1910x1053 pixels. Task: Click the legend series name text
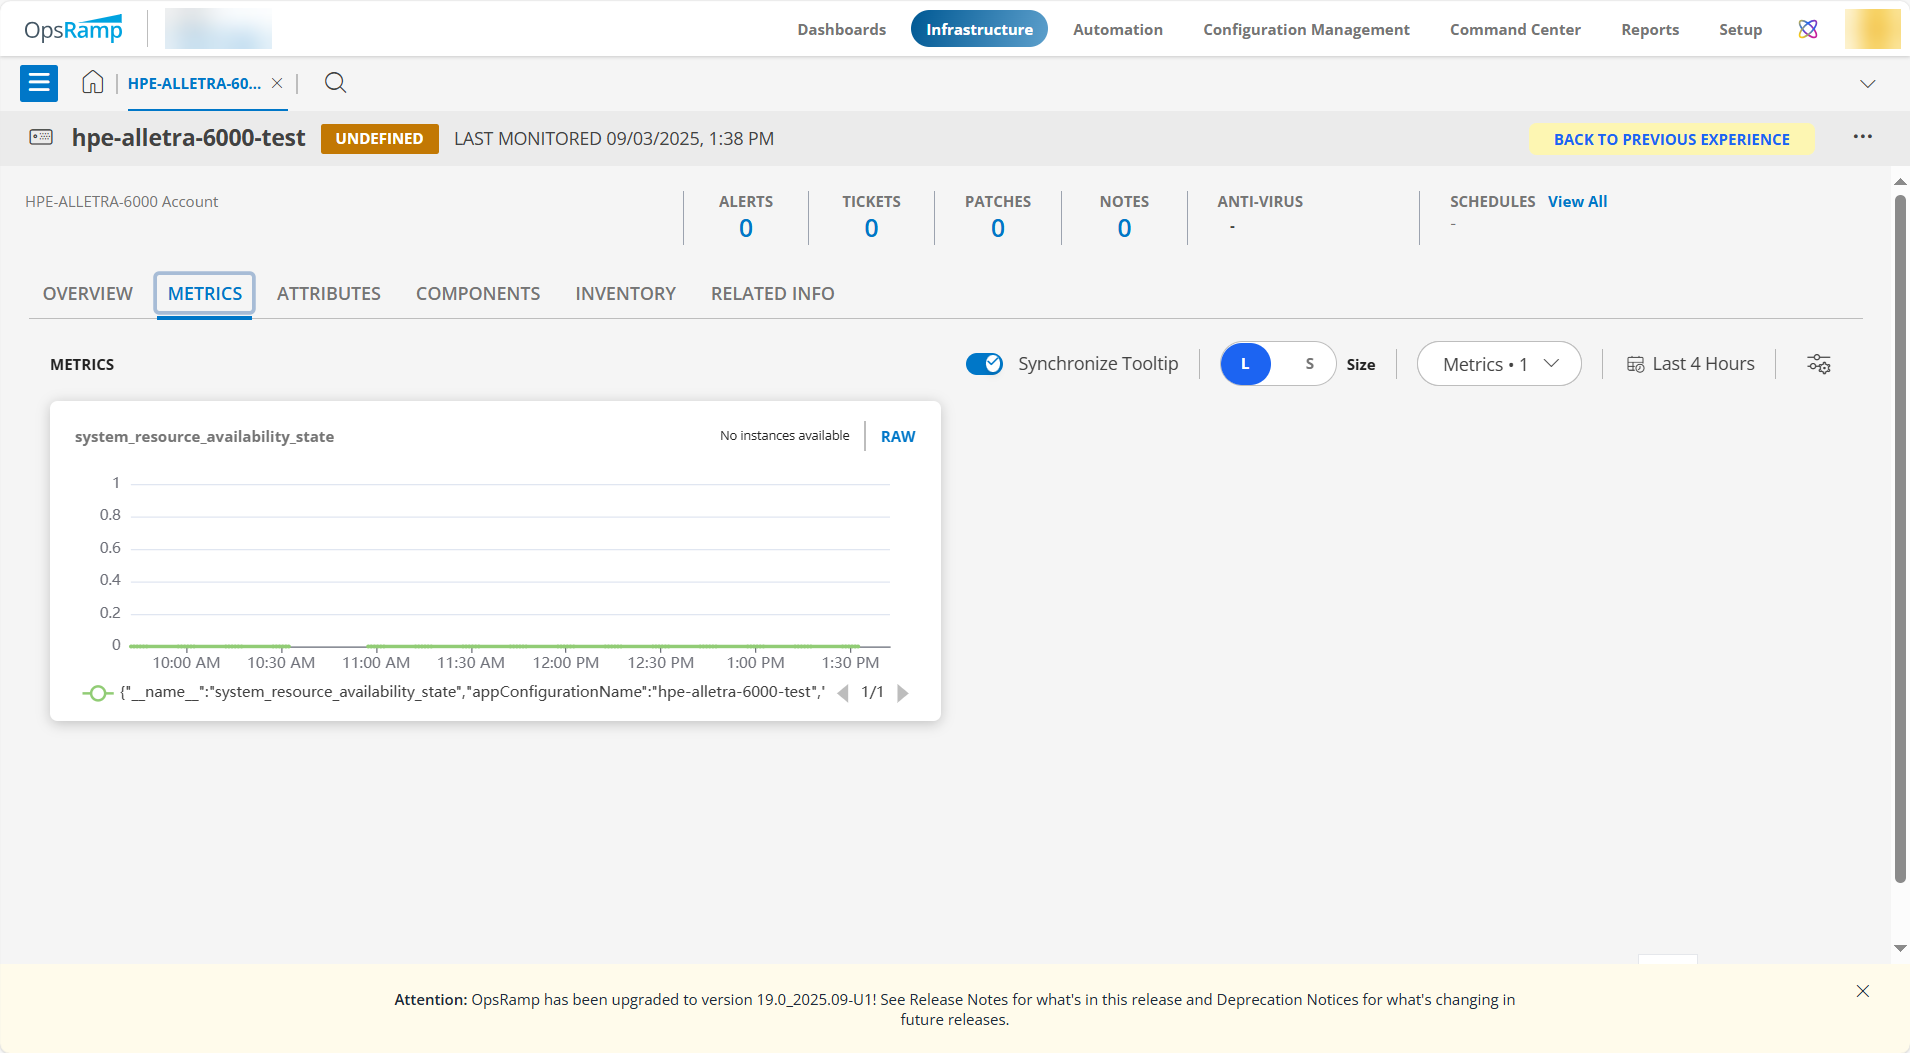pyautogui.click(x=472, y=692)
